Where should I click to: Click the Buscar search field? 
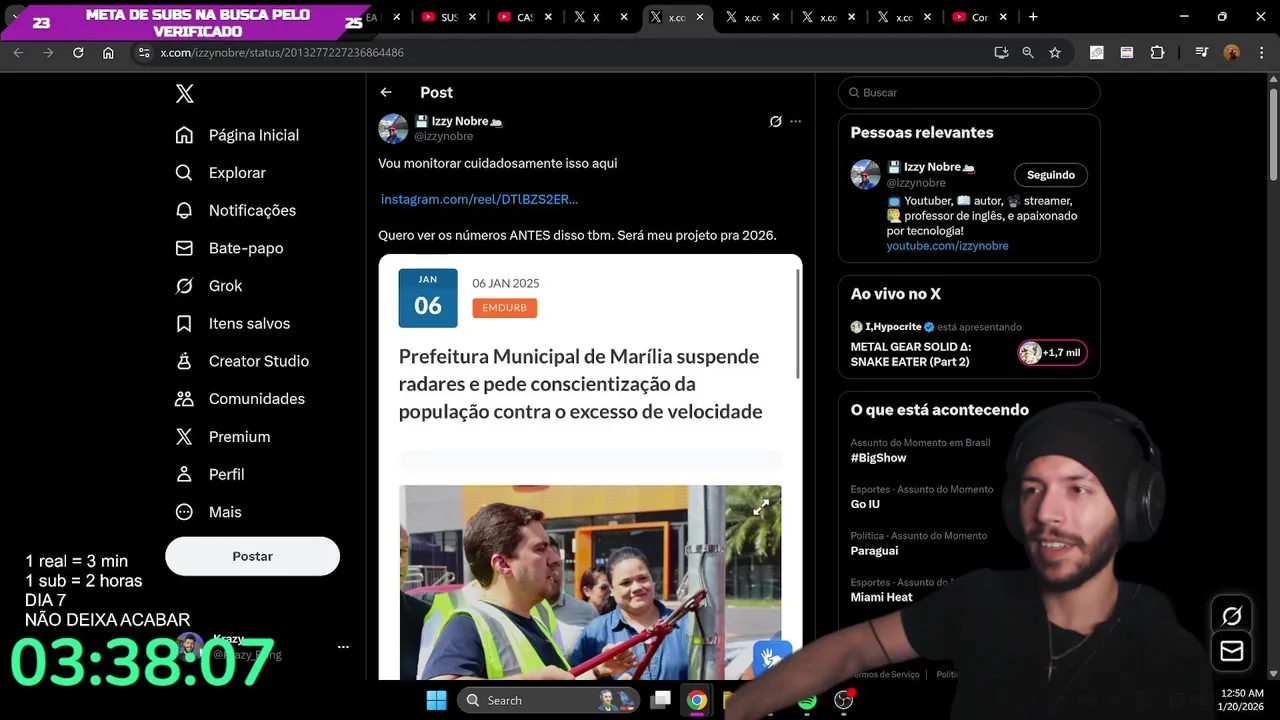[x=969, y=92]
